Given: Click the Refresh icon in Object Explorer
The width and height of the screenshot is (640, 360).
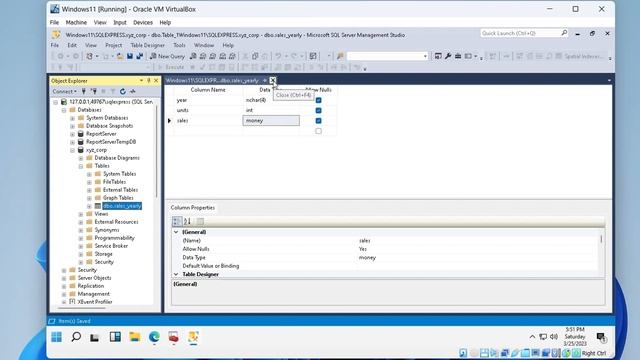Looking at the screenshot, I should coord(123,91).
